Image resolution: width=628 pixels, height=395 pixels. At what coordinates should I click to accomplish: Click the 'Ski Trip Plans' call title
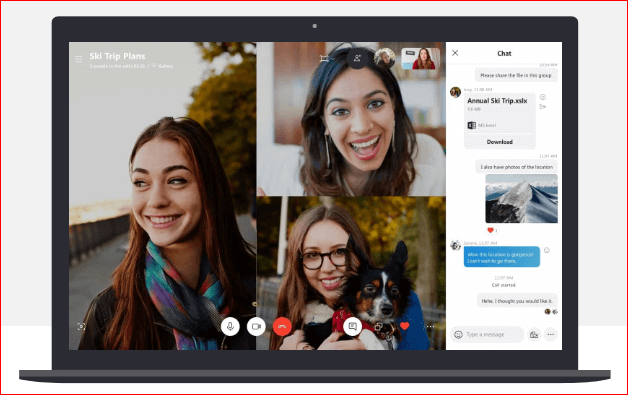coord(117,56)
